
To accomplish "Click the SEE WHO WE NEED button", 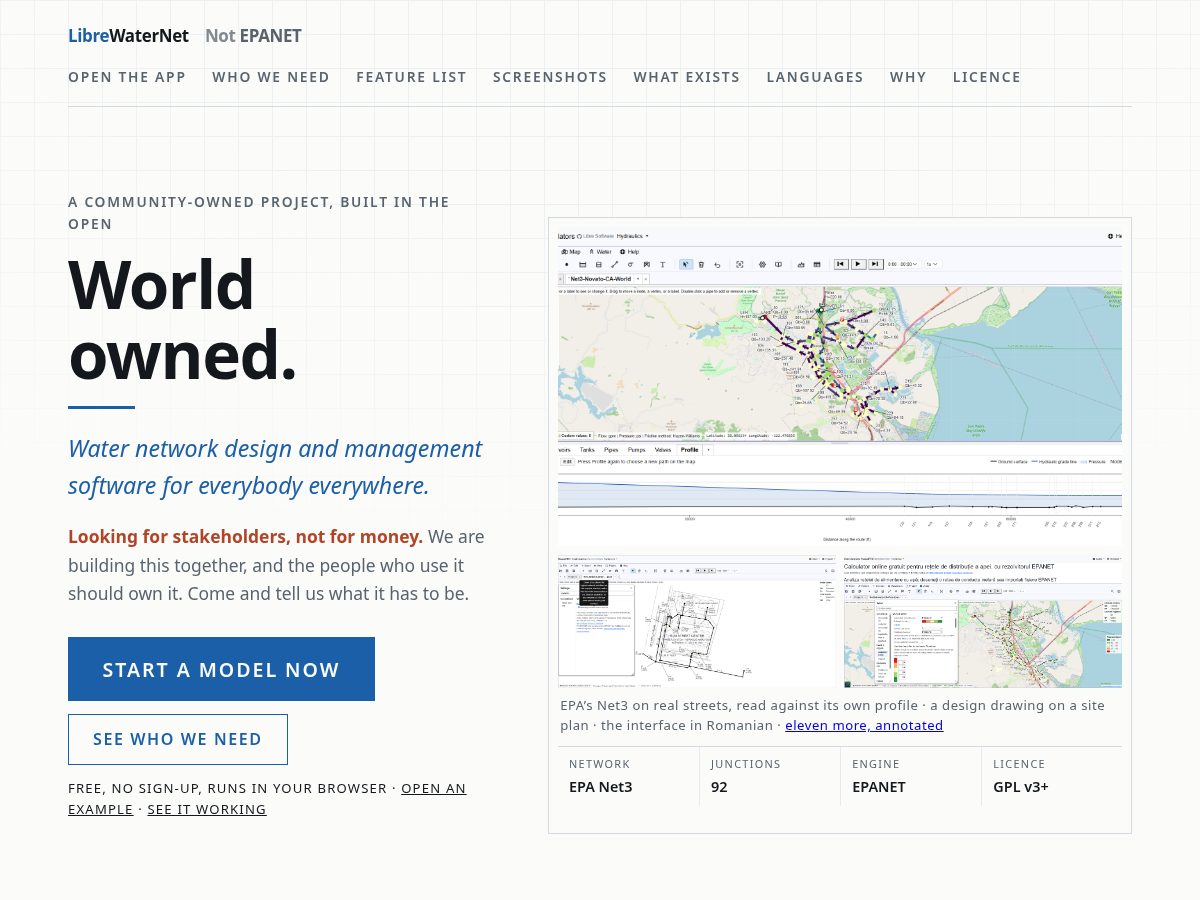I will tap(178, 739).
